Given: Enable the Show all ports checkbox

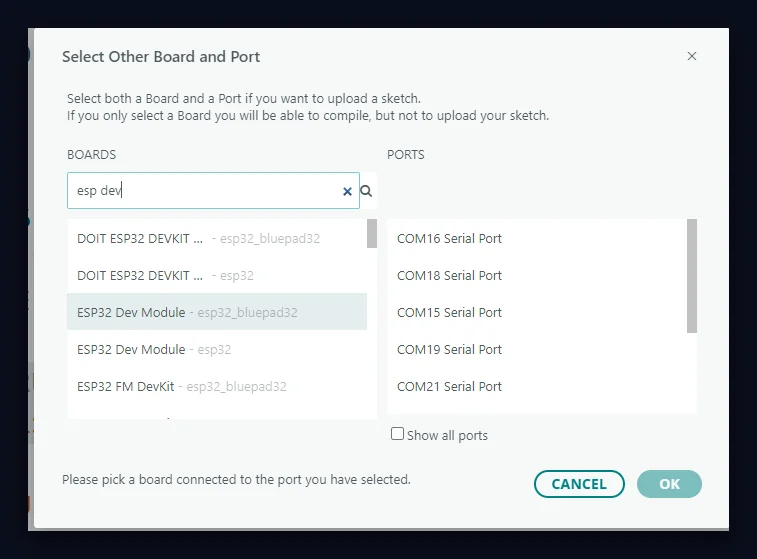Looking at the screenshot, I should point(397,433).
